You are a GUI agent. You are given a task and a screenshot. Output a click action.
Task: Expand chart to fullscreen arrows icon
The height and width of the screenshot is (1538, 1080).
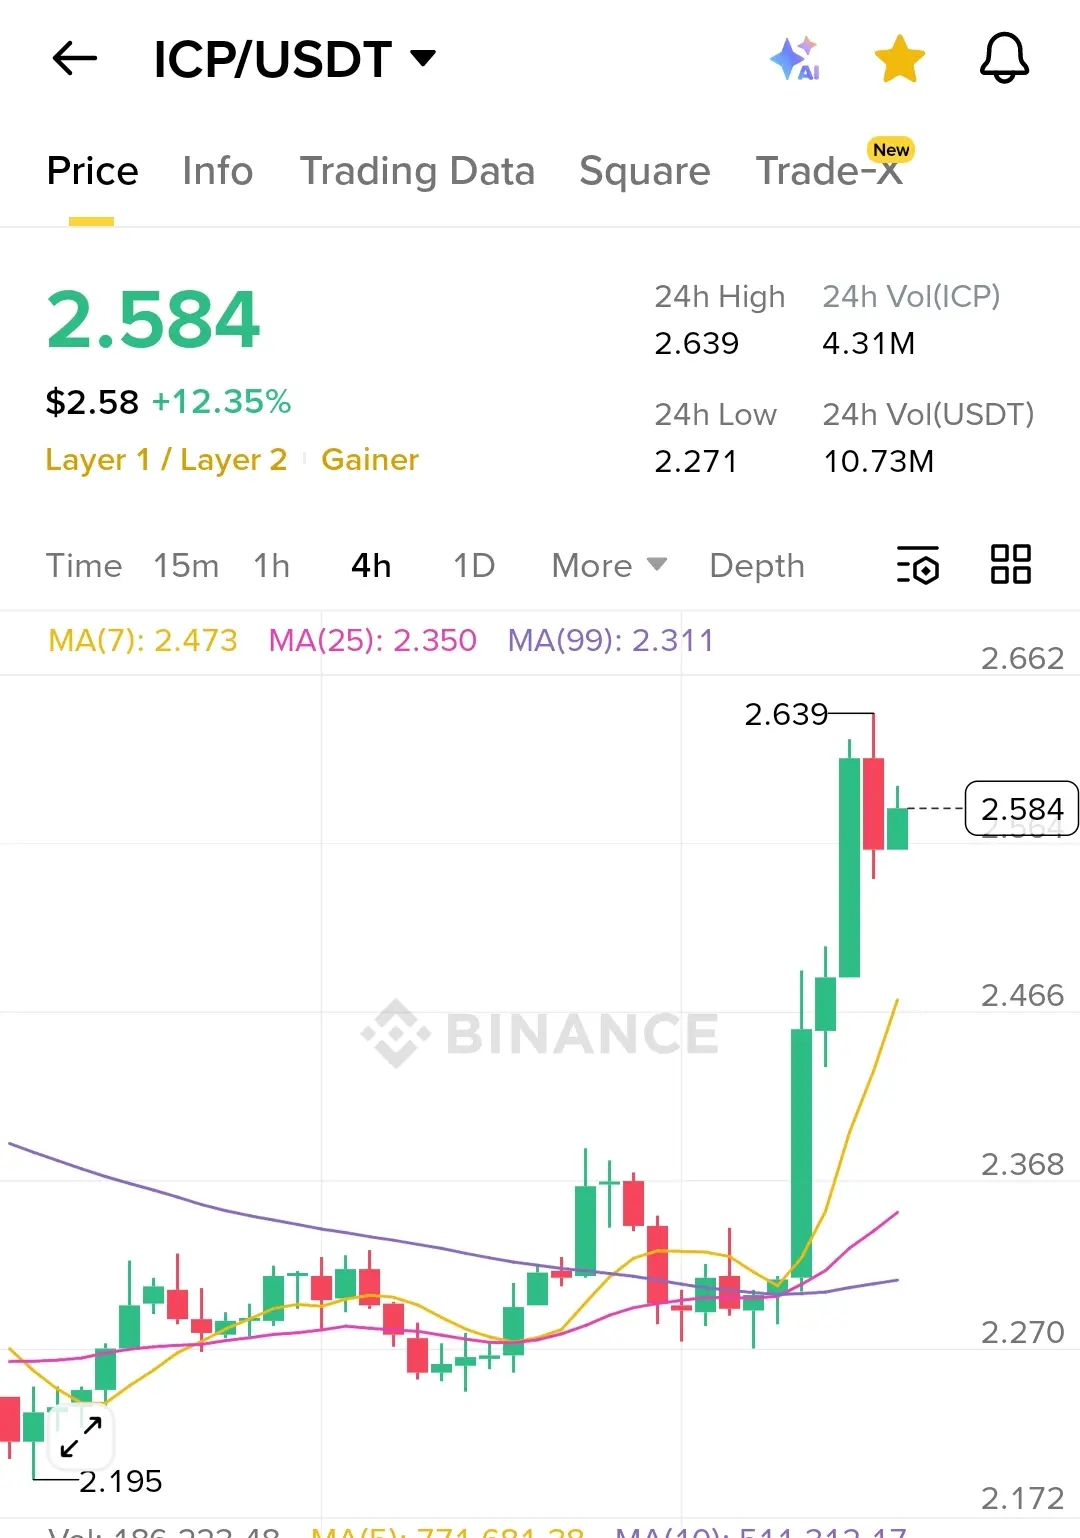[81, 1437]
